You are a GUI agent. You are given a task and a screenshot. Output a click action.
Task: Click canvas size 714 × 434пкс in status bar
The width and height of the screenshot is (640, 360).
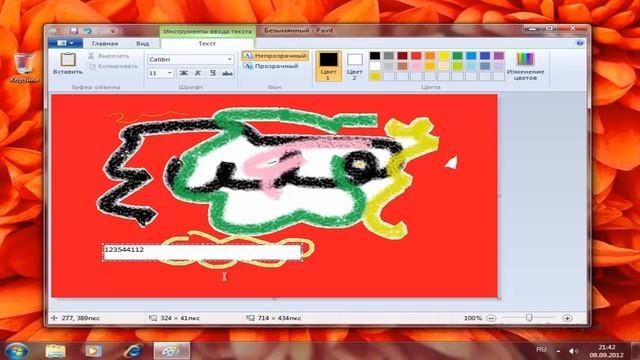point(280,318)
